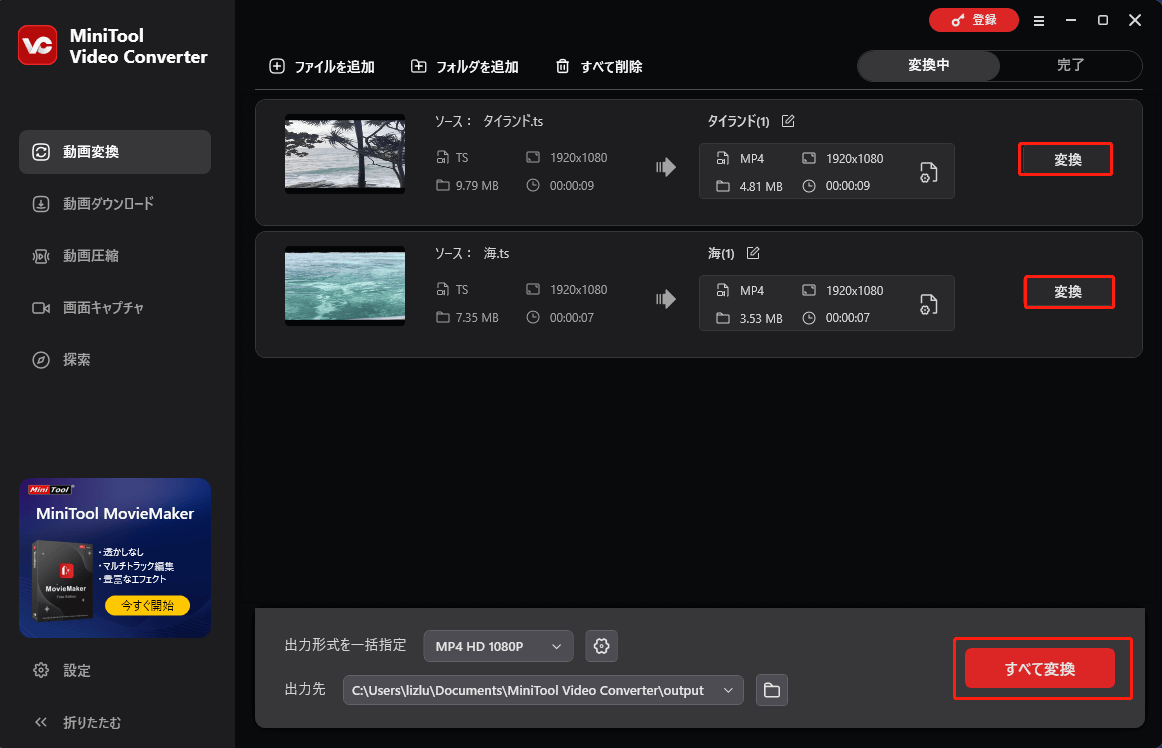The image size is (1162, 748).
Task: Click the plus icon beside ファイルを追加
Action: tap(277, 67)
